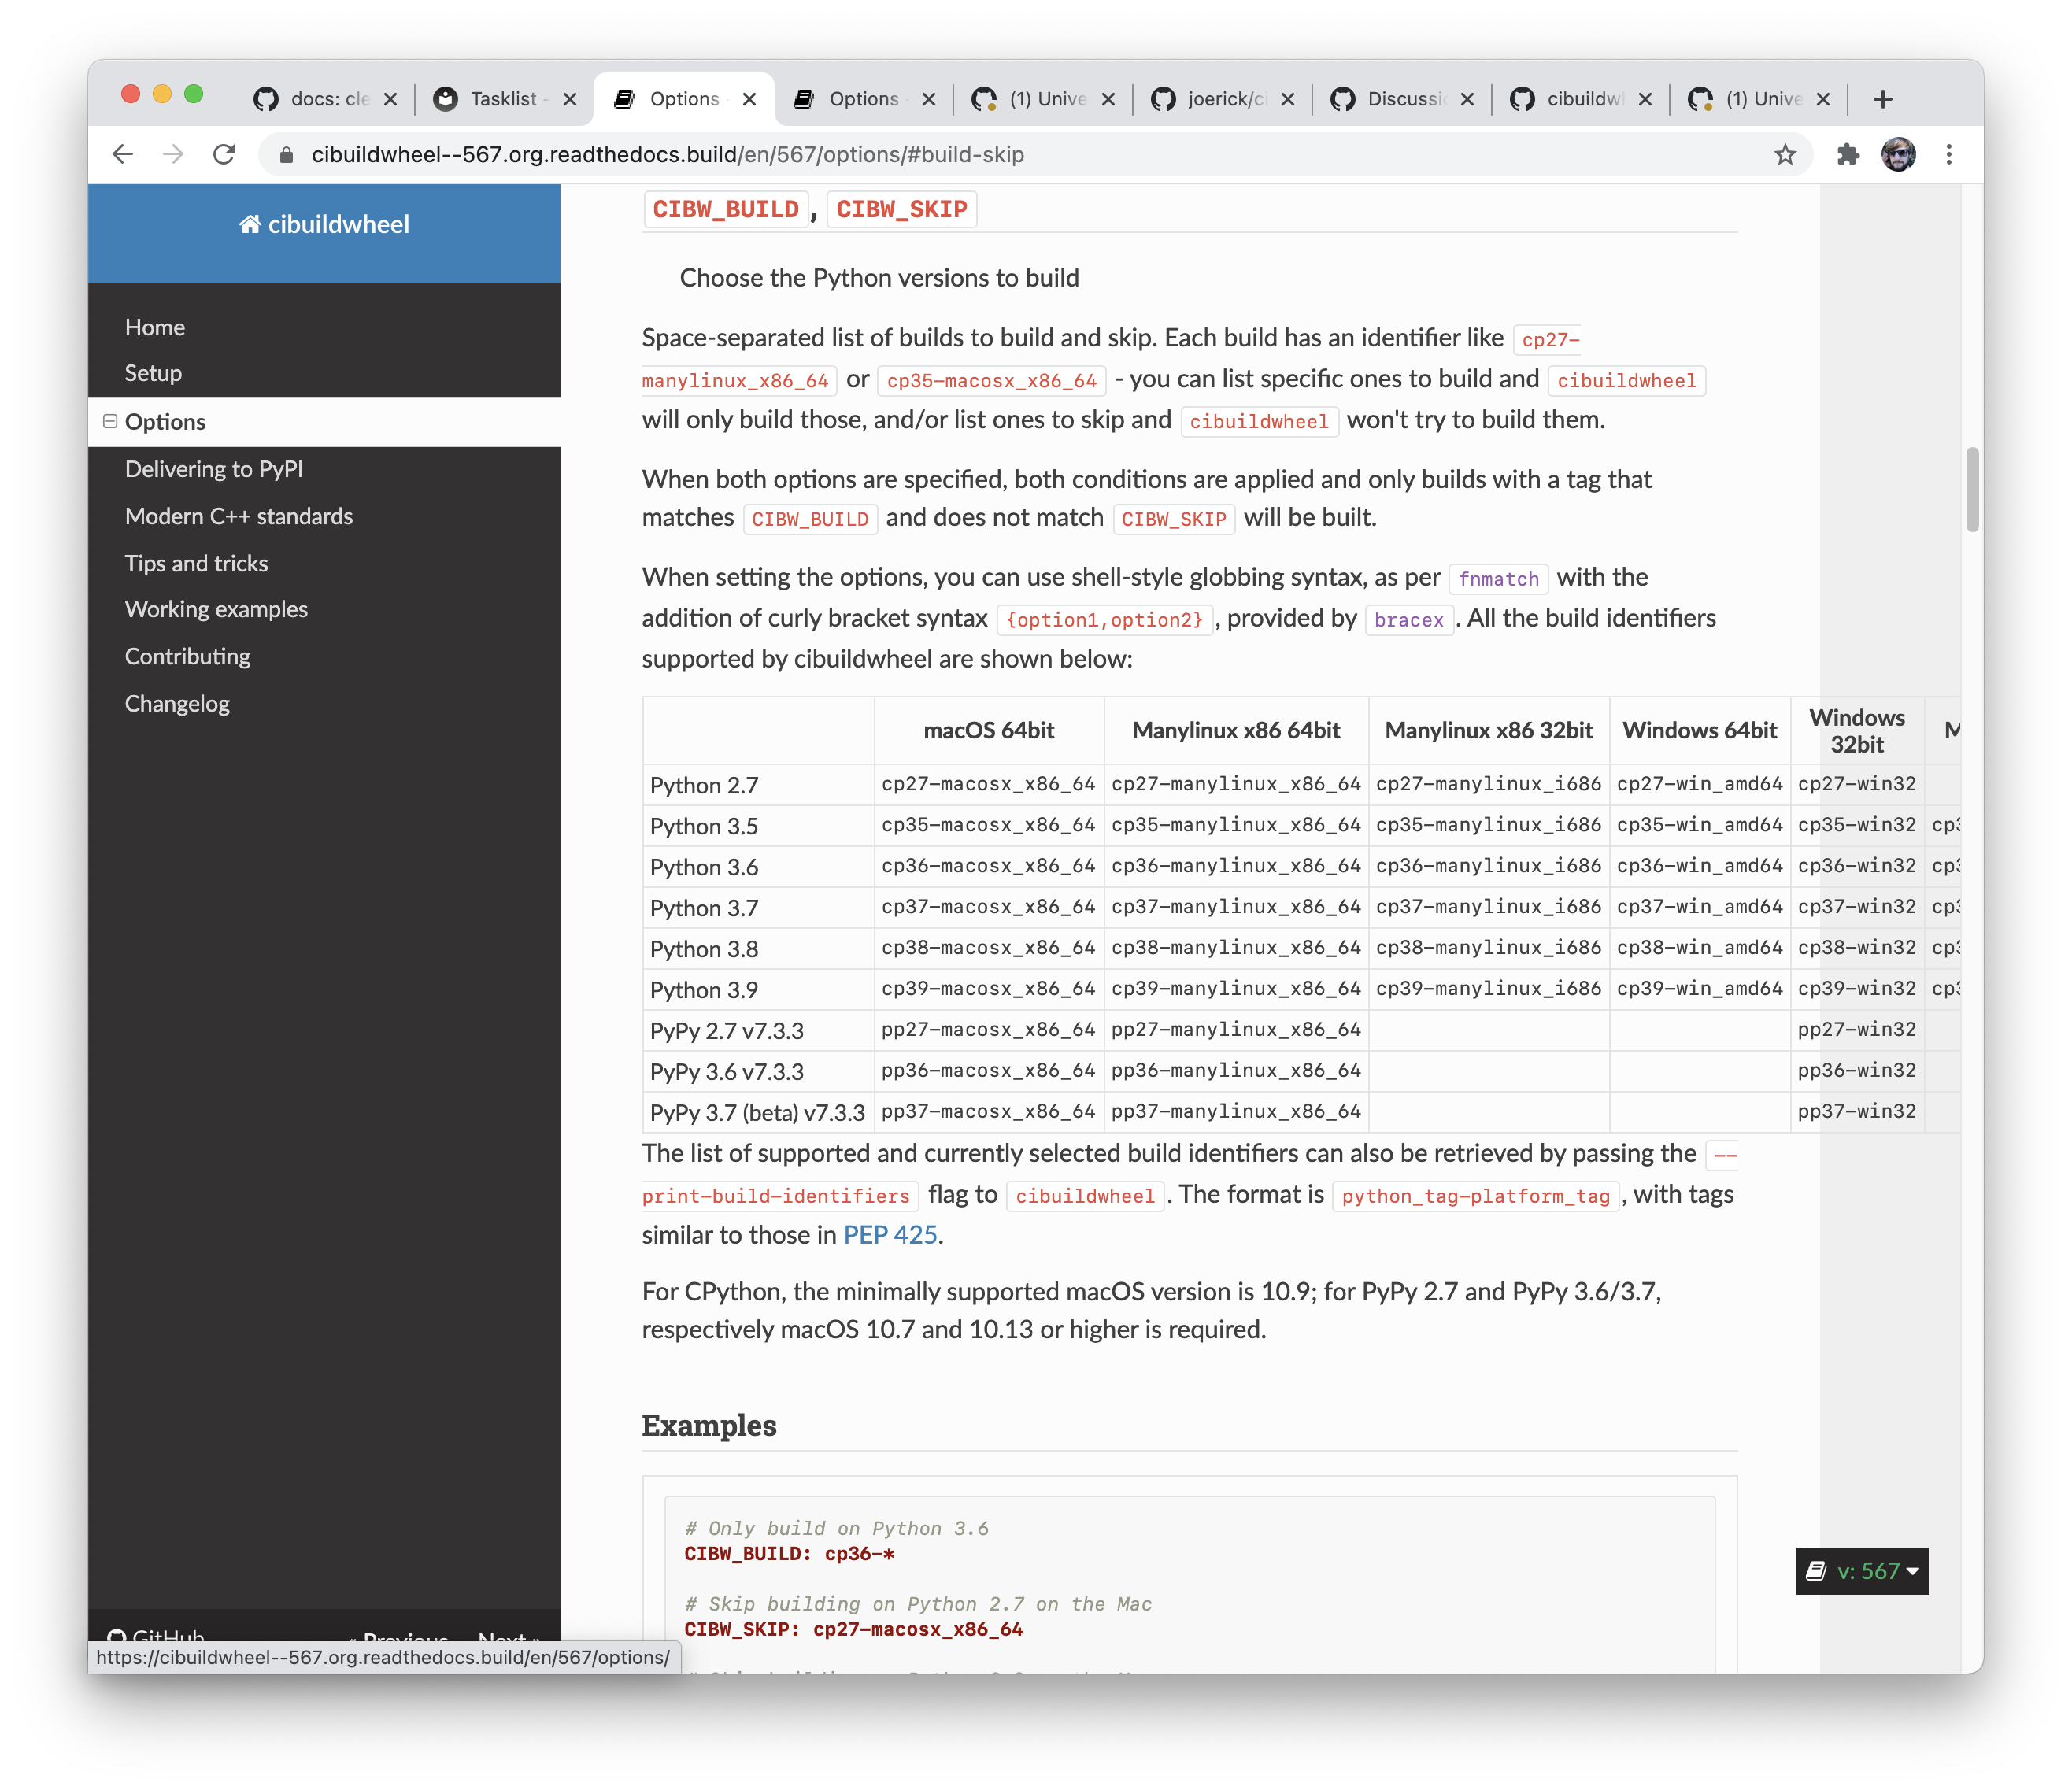Click the site lock icon in address bar
Screen dimensions: 2072x1790
(286, 154)
